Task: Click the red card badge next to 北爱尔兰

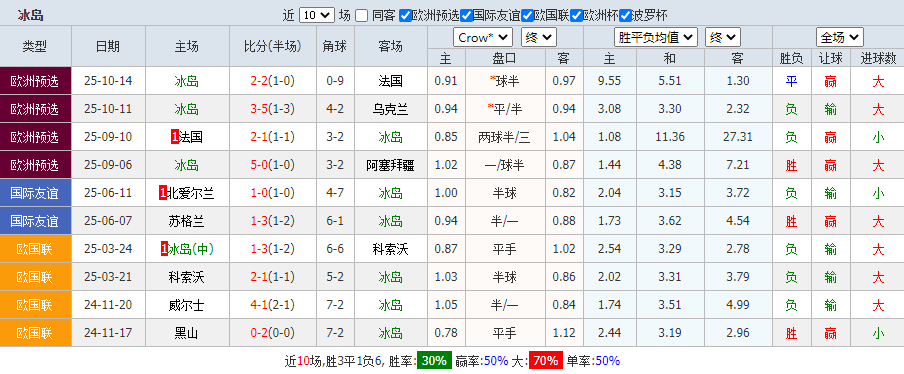Action: 163,194
